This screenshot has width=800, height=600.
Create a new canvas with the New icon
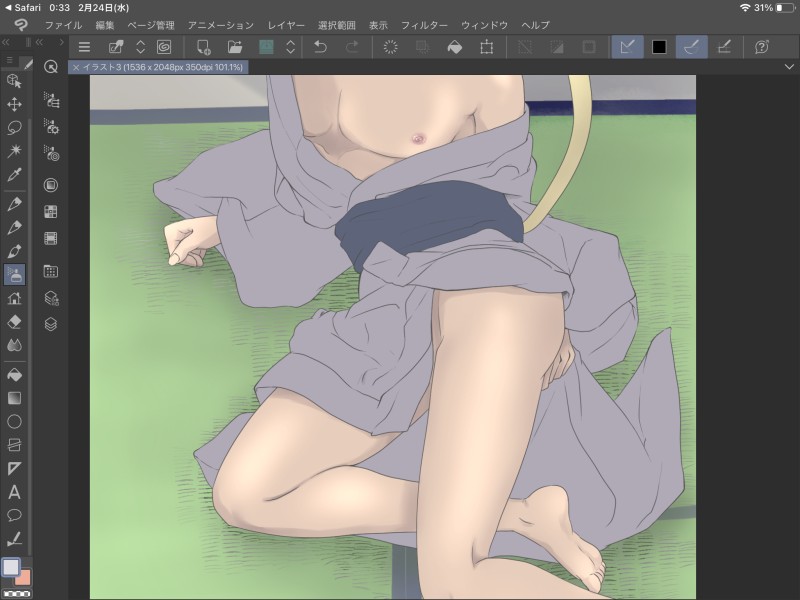pos(203,47)
